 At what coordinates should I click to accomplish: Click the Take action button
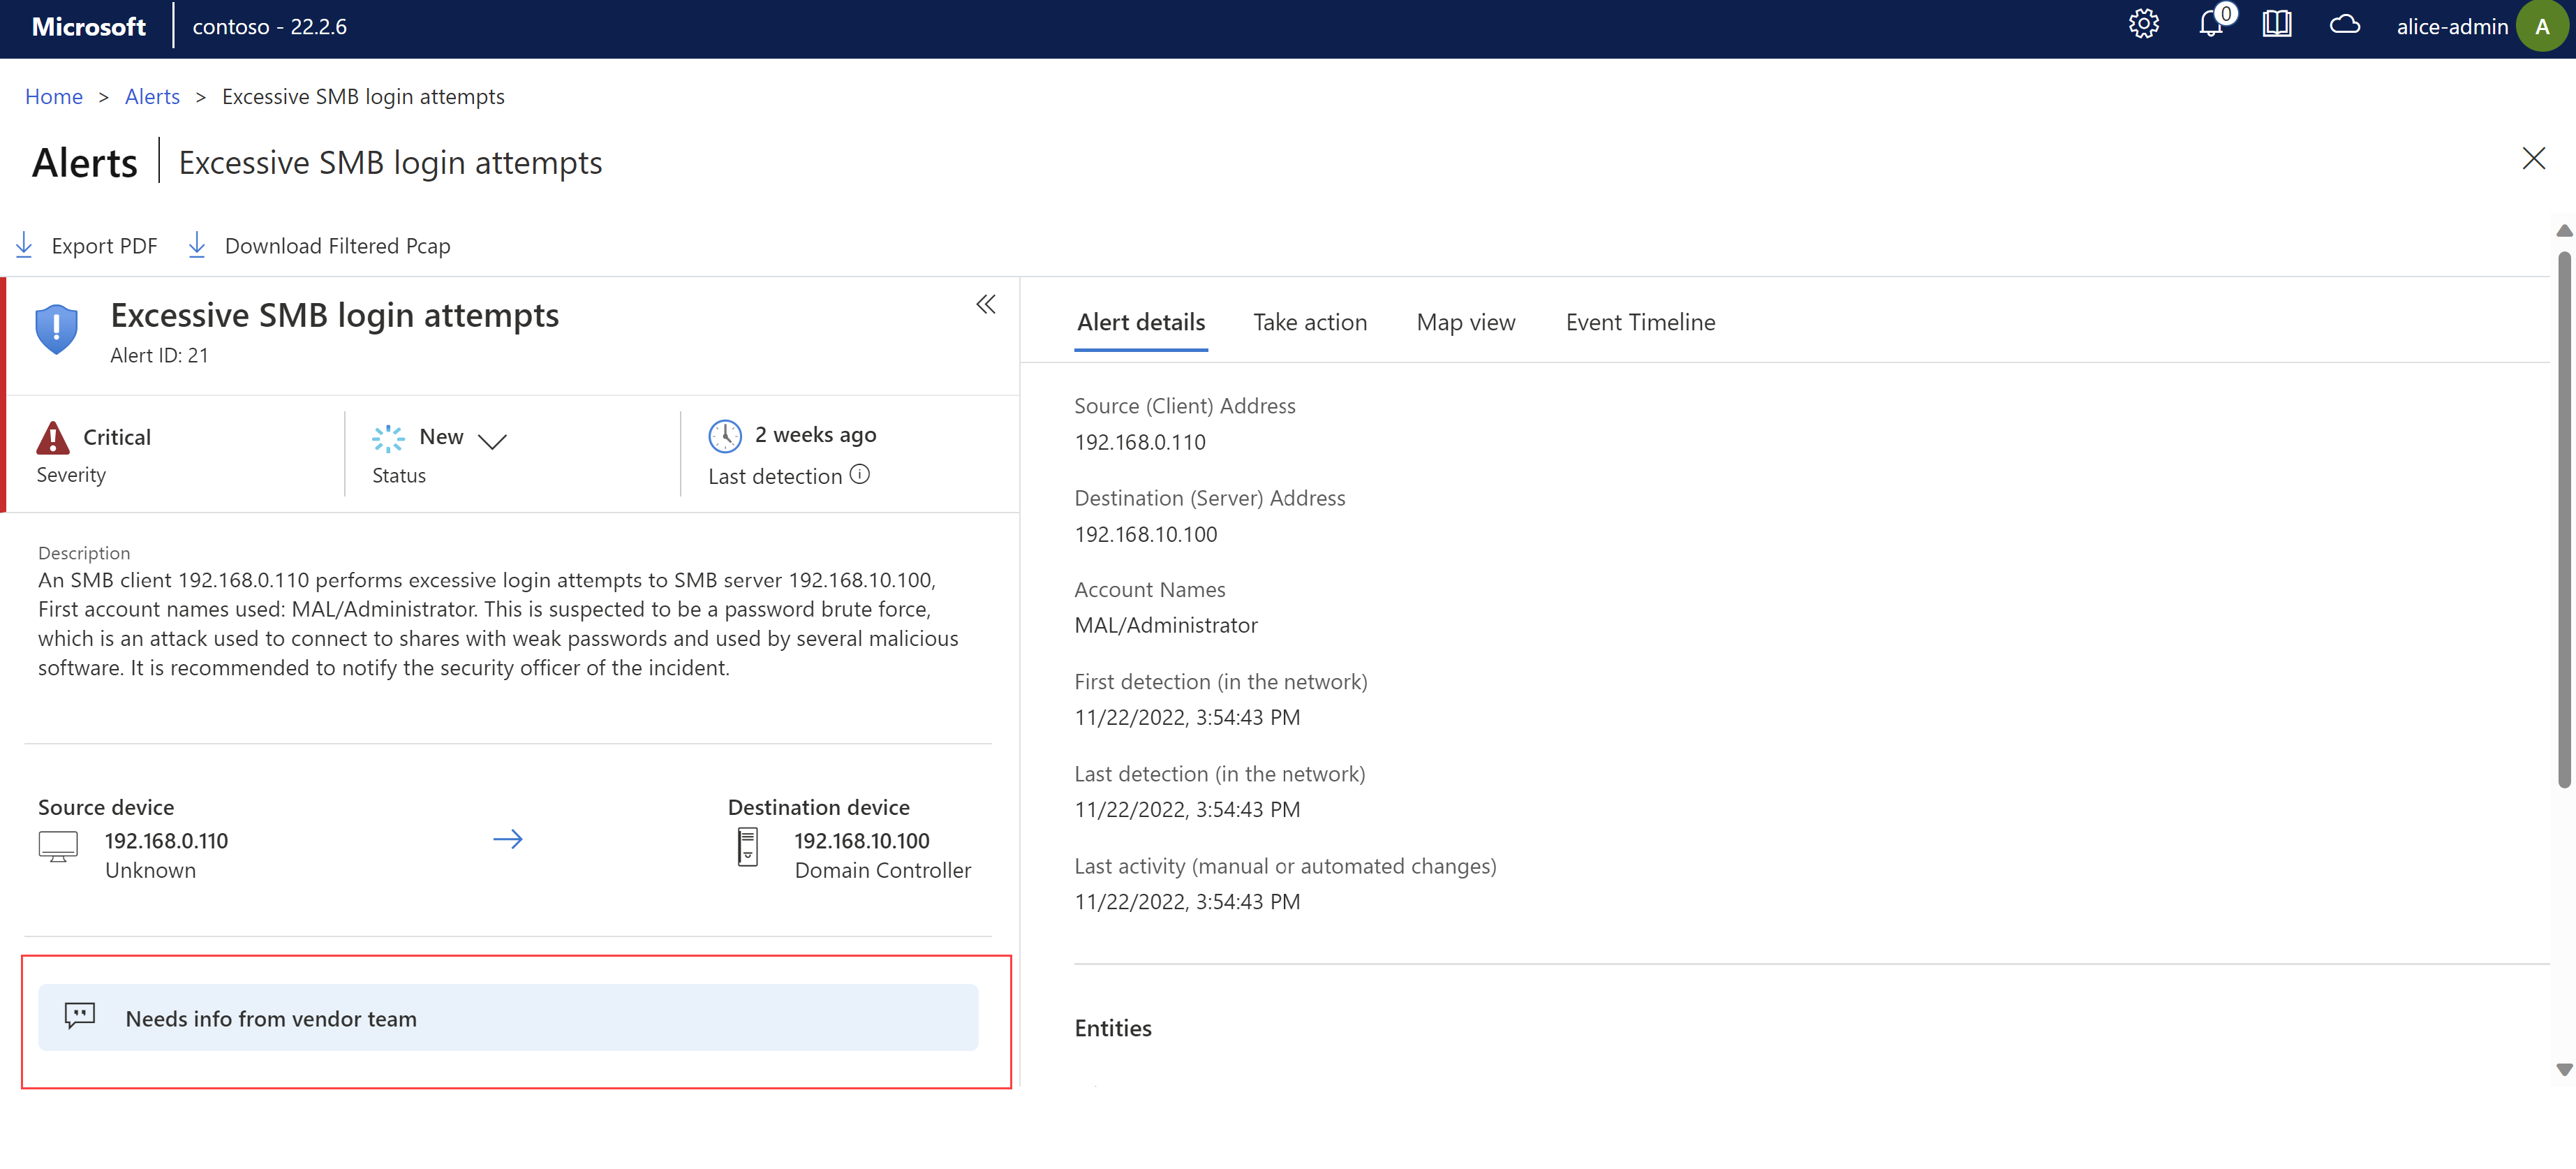click(1310, 321)
